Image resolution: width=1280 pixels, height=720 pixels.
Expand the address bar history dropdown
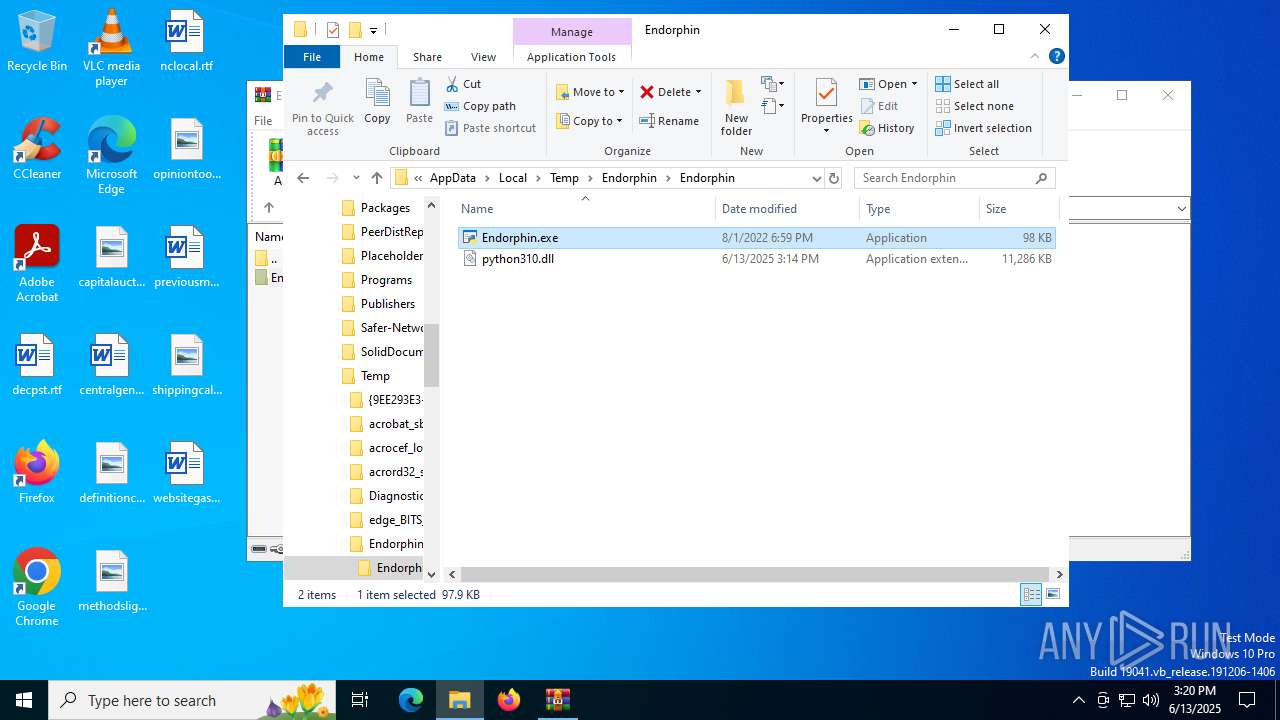click(816, 178)
